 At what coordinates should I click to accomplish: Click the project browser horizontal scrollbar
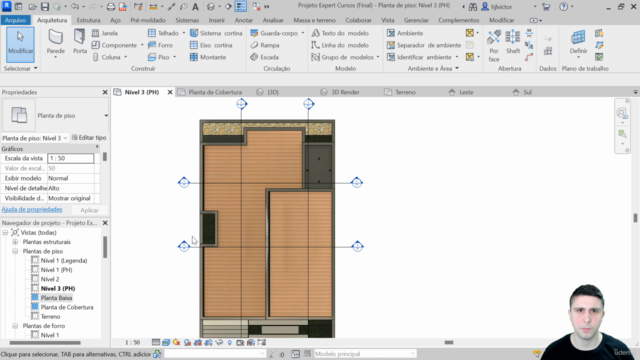pyautogui.click(x=45, y=342)
